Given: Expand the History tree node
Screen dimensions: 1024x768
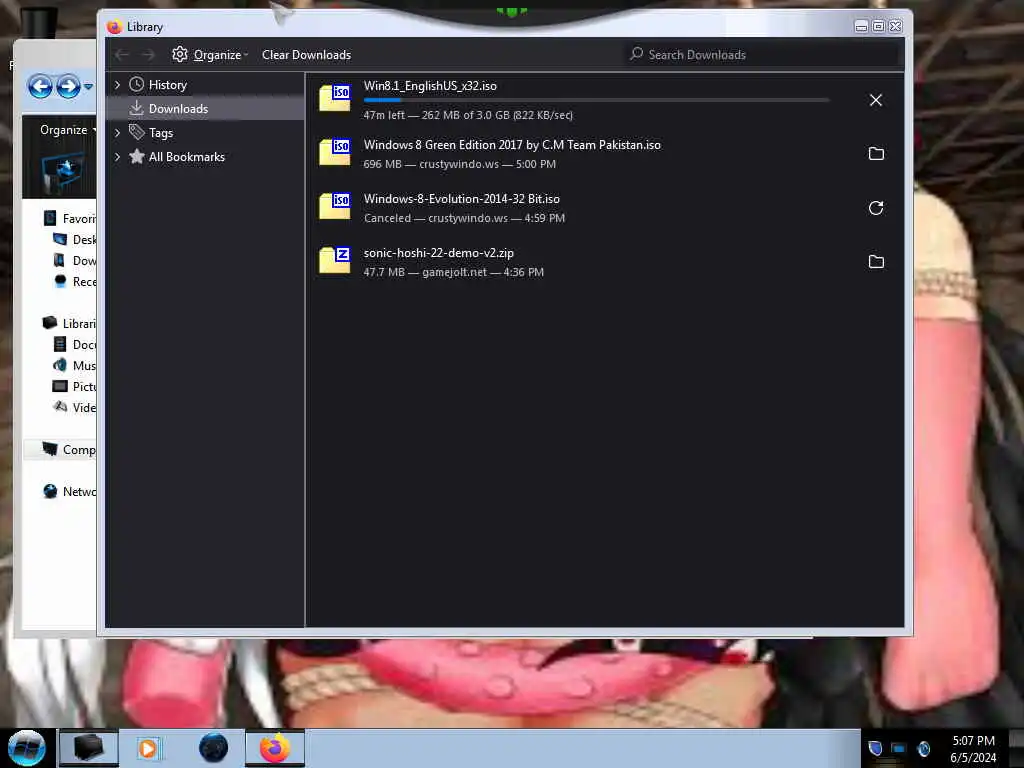Looking at the screenshot, I should tap(118, 85).
